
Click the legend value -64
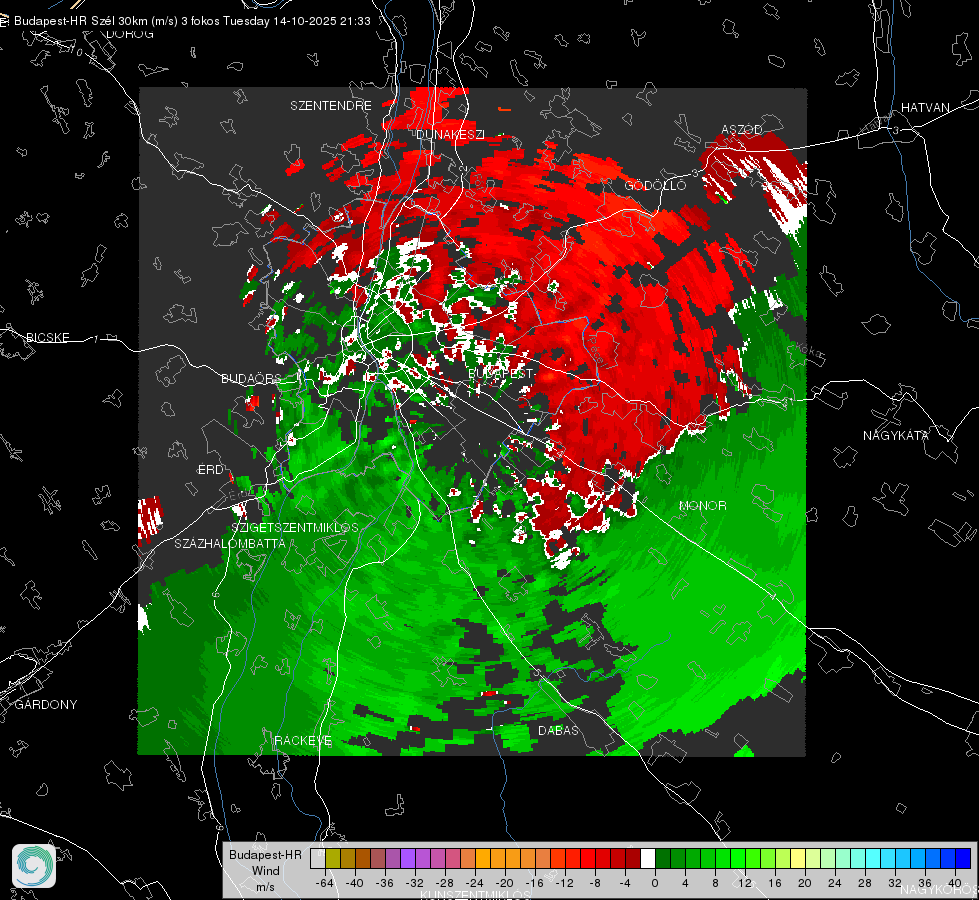pos(325,883)
